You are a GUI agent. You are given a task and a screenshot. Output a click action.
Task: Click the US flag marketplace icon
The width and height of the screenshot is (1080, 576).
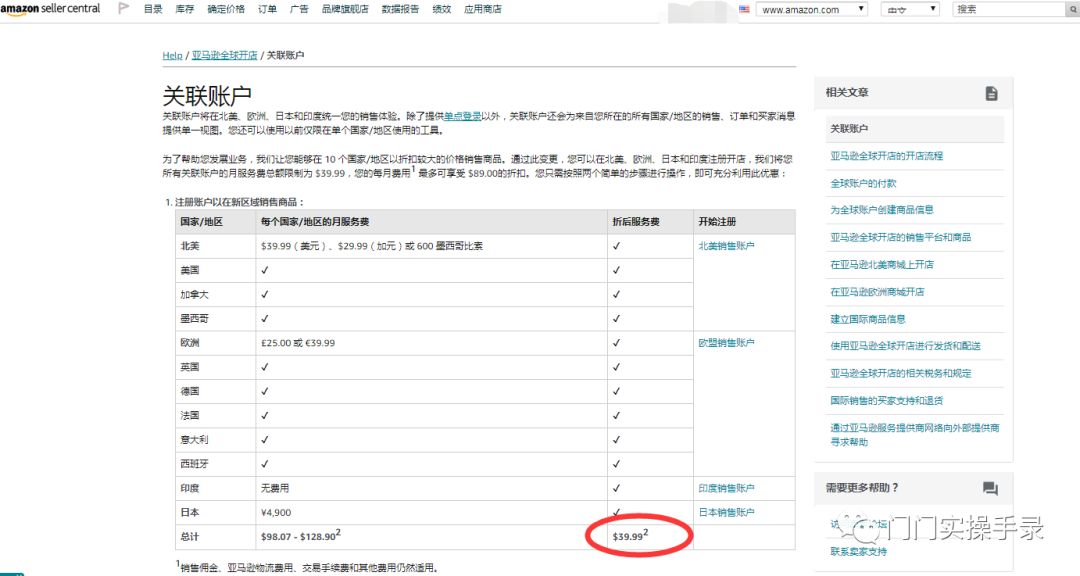[744, 9]
